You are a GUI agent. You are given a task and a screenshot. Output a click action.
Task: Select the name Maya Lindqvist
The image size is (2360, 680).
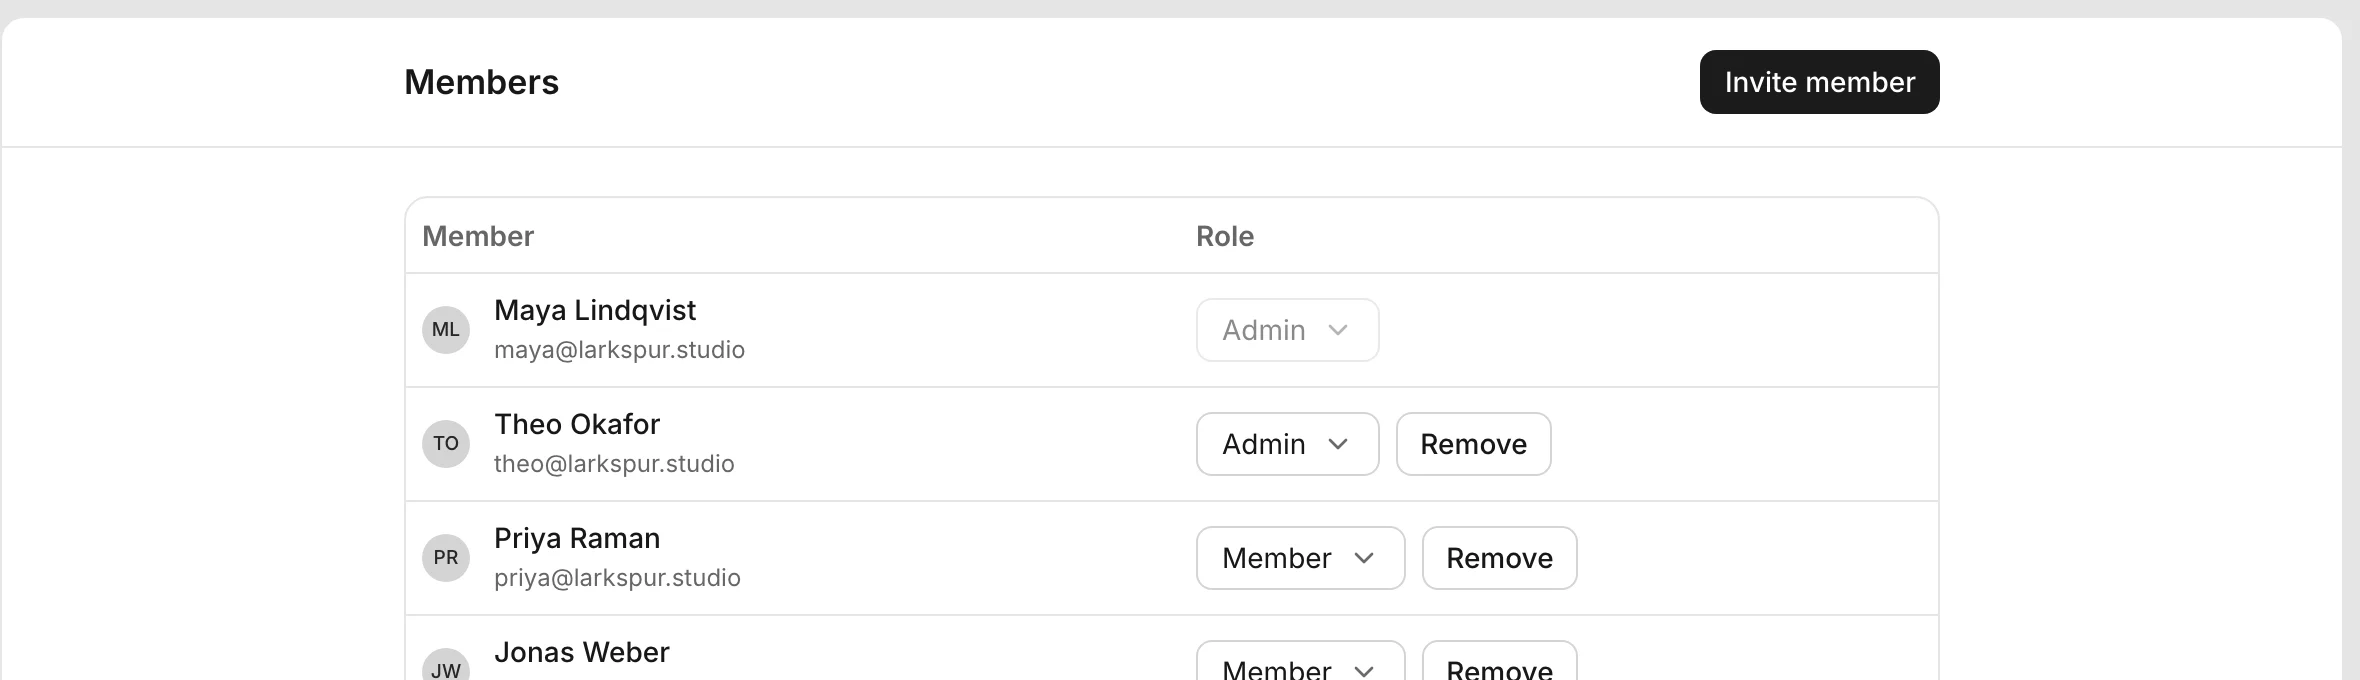[595, 311]
